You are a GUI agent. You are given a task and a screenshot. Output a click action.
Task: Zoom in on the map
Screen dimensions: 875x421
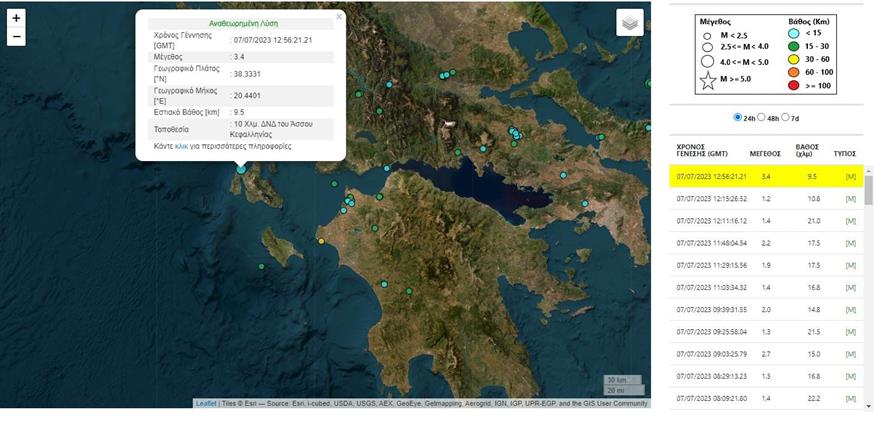pos(16,18)
